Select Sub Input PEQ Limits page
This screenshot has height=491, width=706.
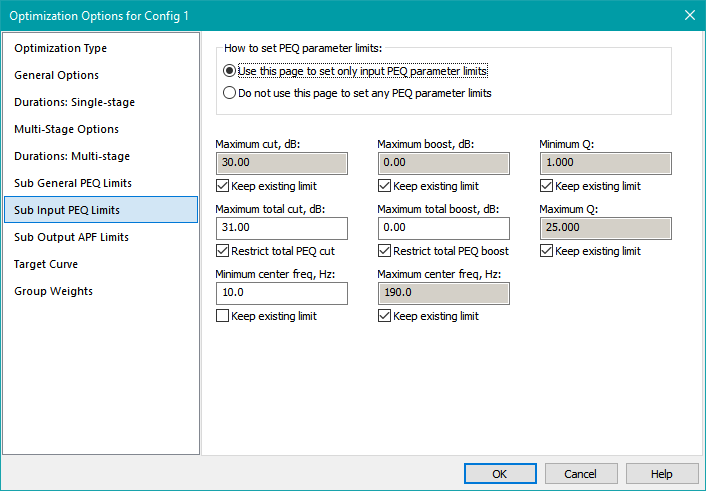(101, 210)
